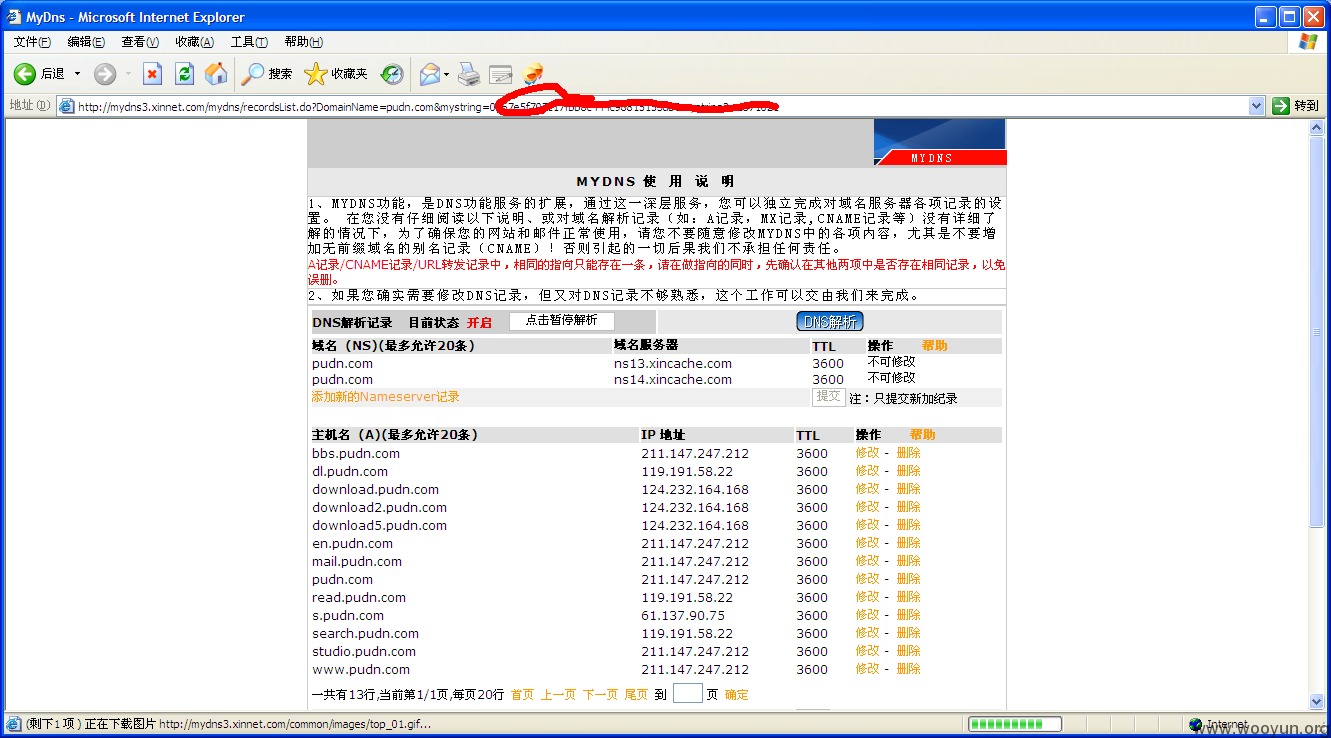
Task: Click the MYDNS logo banner image
Action: point(940,142)
